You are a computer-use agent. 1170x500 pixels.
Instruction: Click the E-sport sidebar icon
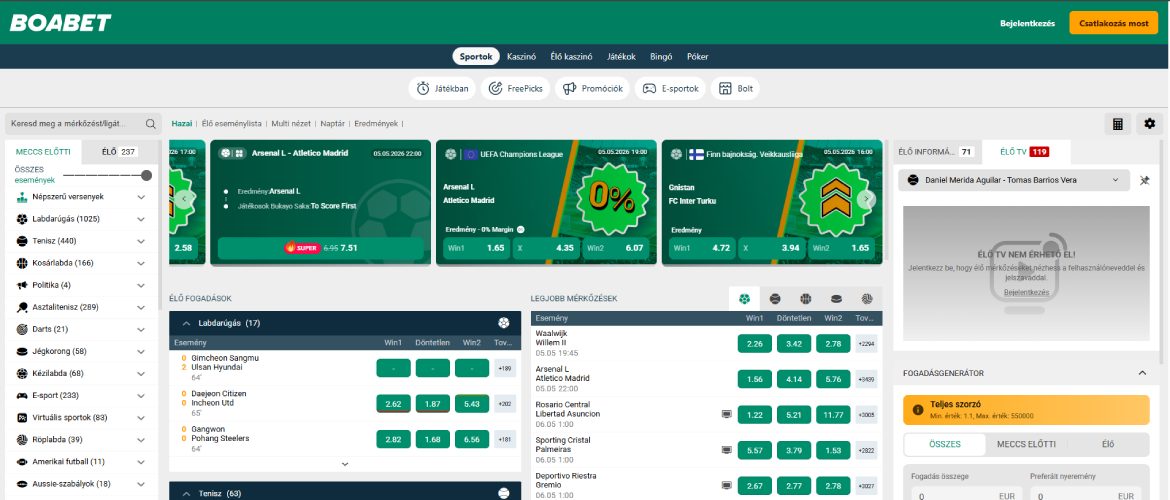[22, 396]
